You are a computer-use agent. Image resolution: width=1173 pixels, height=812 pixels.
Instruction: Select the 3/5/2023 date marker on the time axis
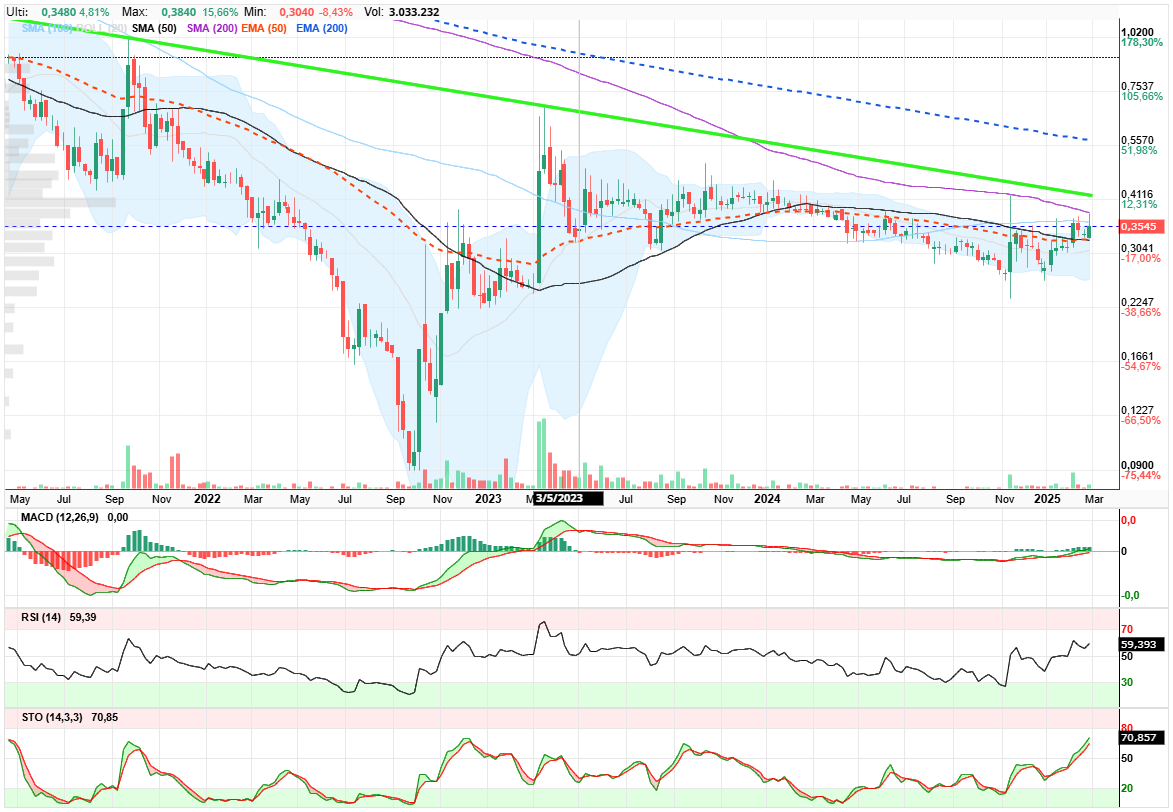click(x=568, y=498)
